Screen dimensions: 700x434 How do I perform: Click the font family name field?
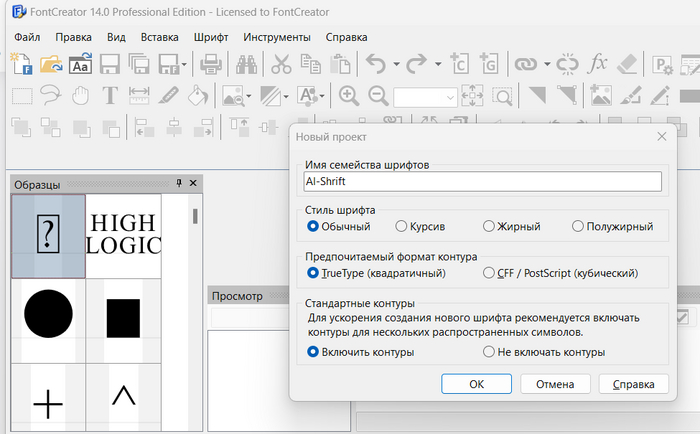(483, 182)
